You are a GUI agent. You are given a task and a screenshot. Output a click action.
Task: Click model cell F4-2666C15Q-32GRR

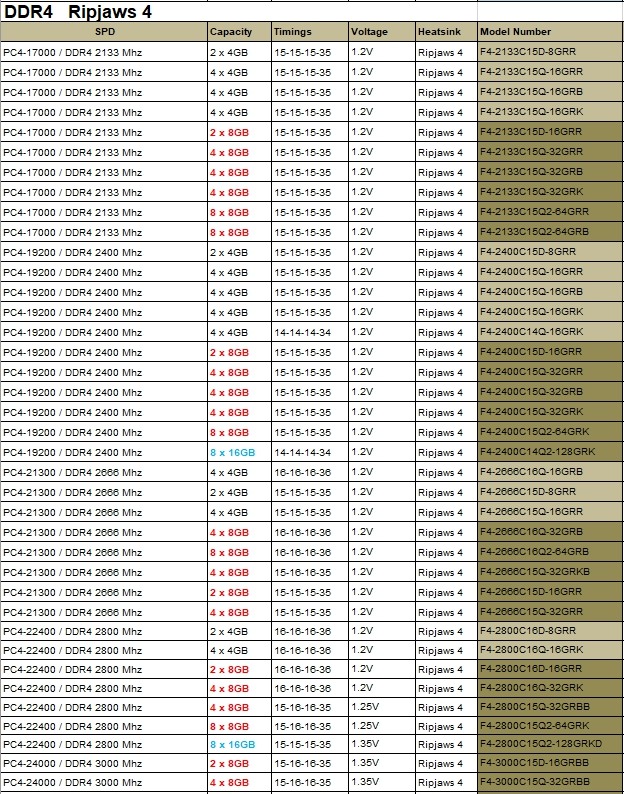(550, 612)
